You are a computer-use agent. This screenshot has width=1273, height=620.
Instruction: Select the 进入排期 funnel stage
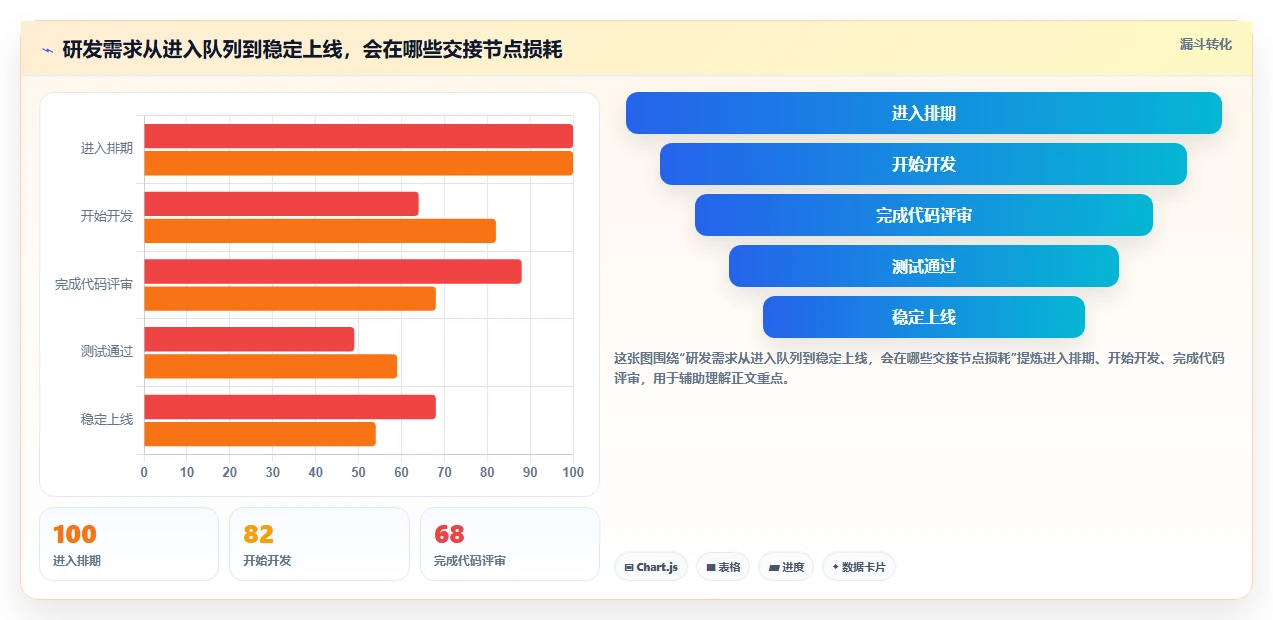click(923, 113)
